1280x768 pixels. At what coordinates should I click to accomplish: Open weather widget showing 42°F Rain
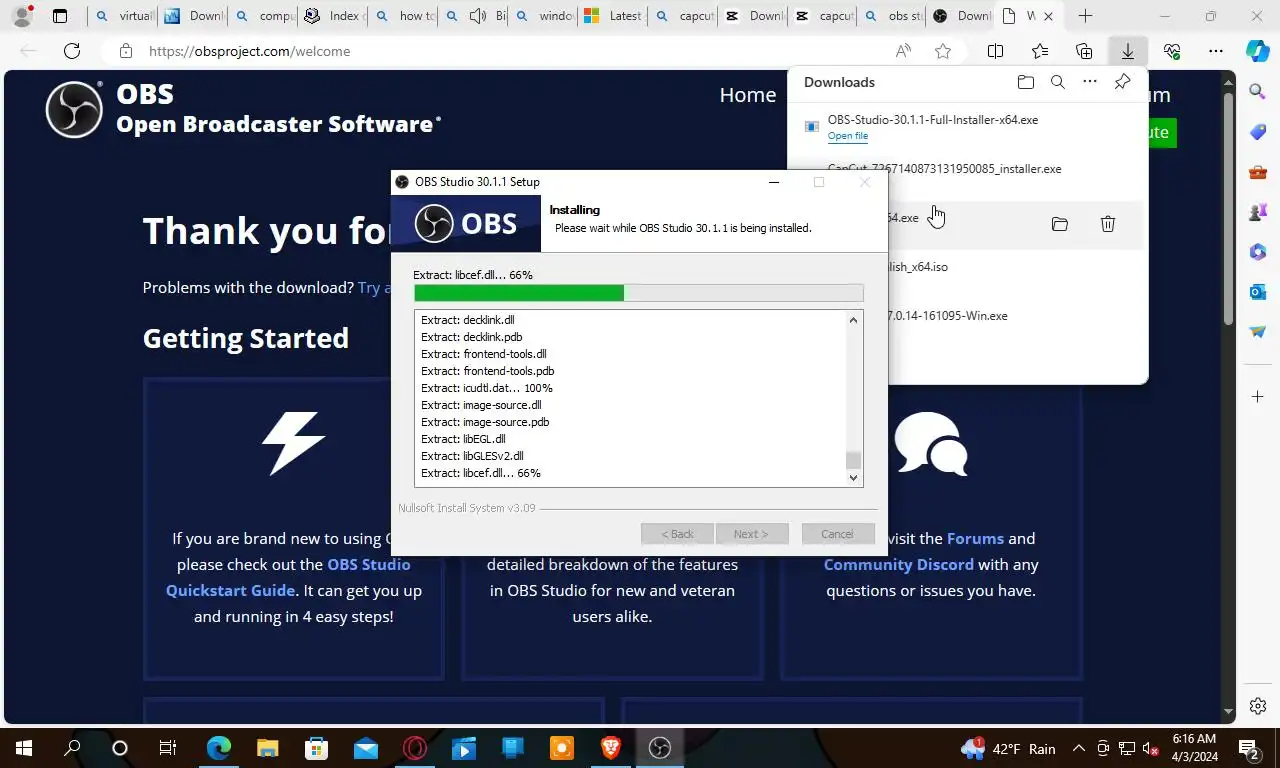pyautogui.click(x=1008, y=748)
